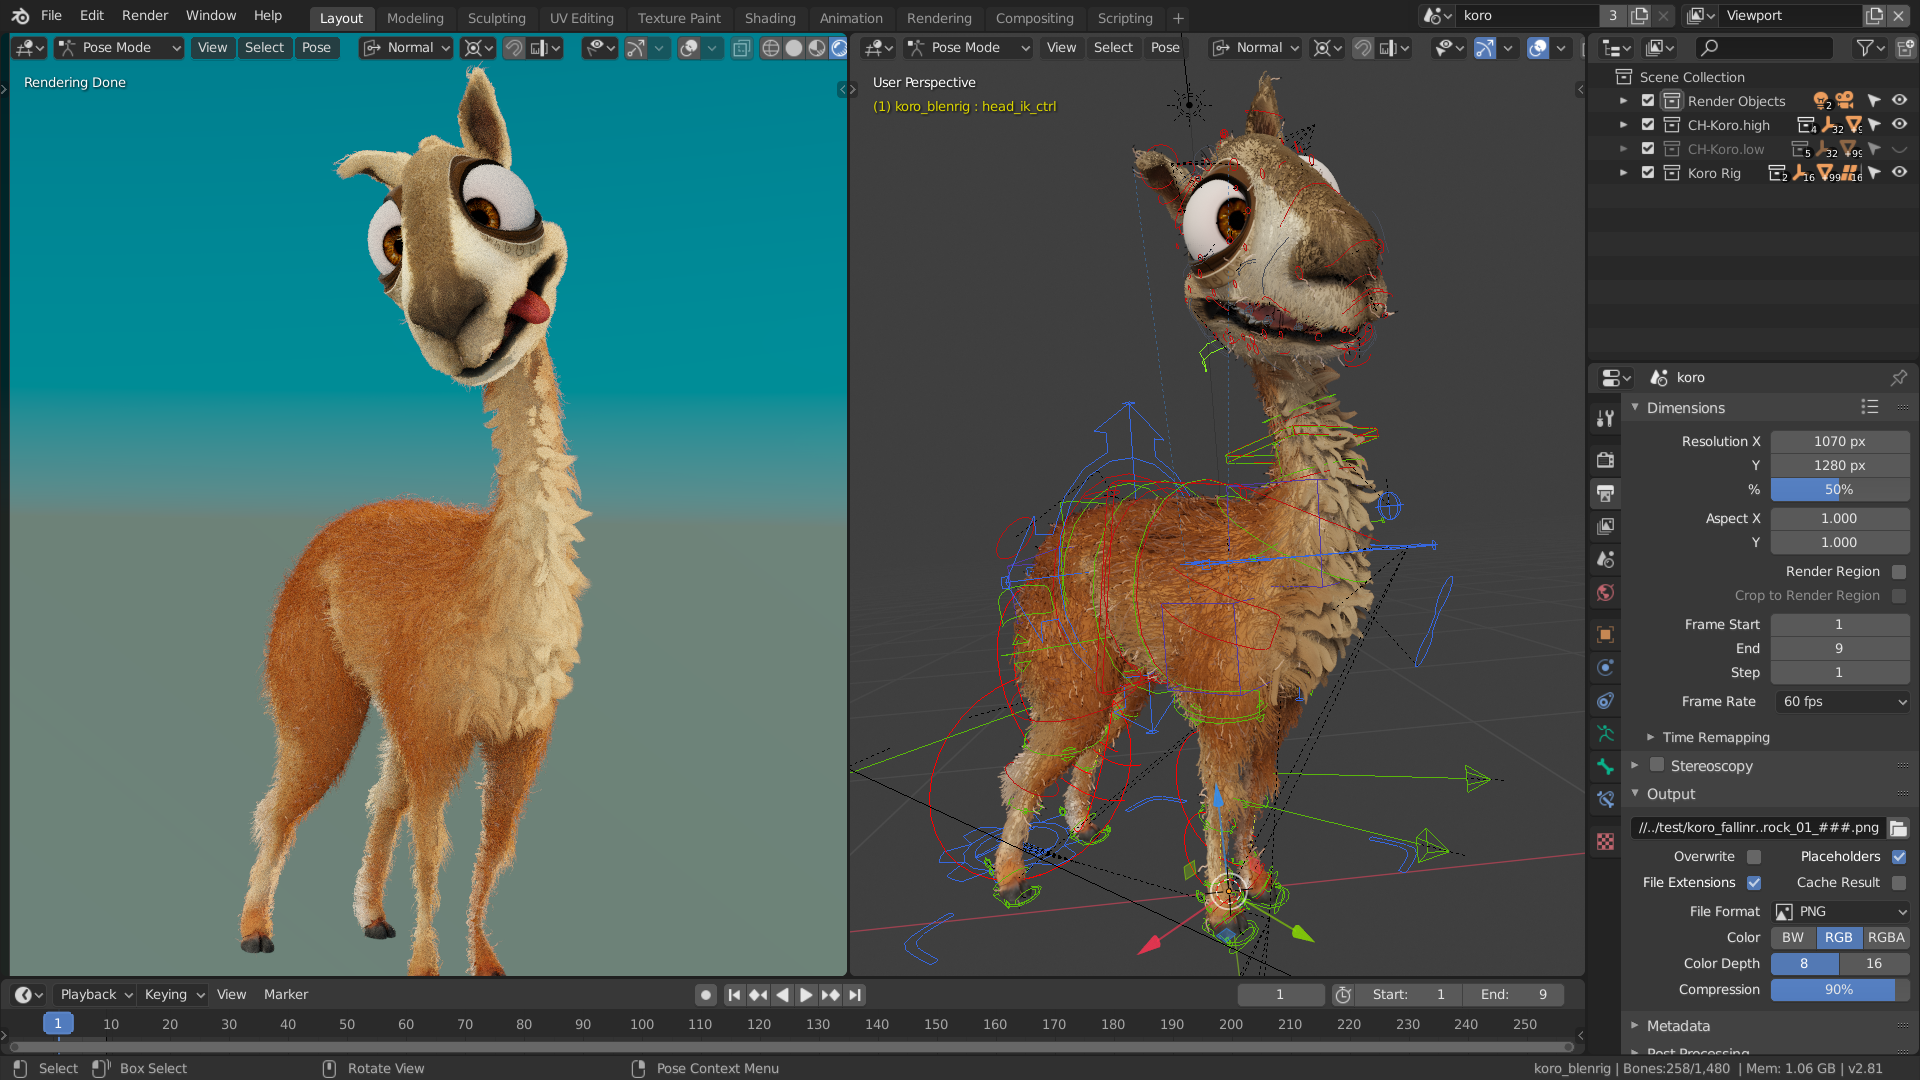Open the World properties tab icon
The width and height of the screenshot is (1920, 1080).
pyautogui.click(x=1605, y=593)
